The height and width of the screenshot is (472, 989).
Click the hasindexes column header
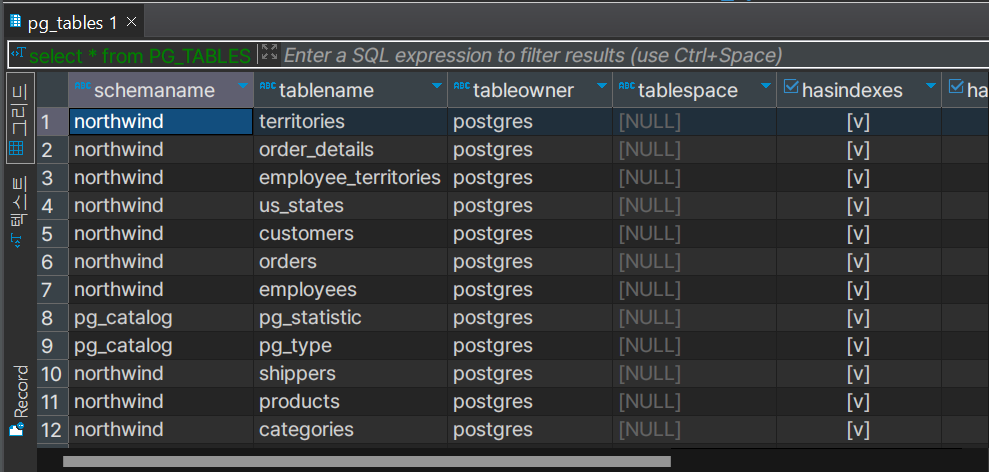(x=859, y=90)
